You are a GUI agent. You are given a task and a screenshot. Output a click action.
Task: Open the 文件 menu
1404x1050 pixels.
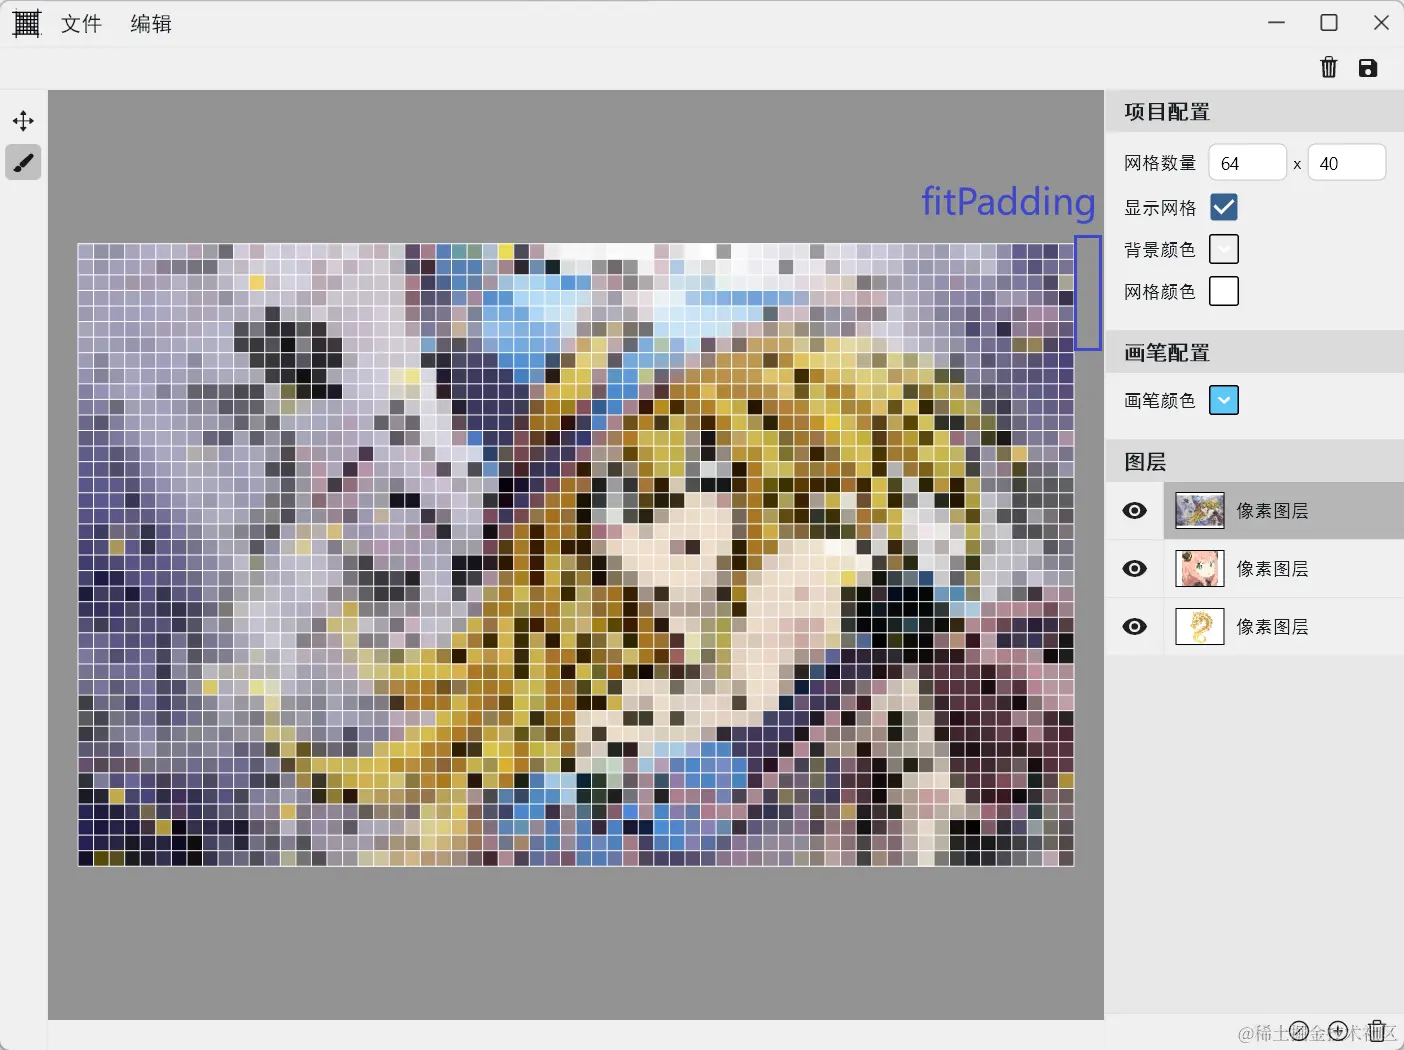[81, 24]
